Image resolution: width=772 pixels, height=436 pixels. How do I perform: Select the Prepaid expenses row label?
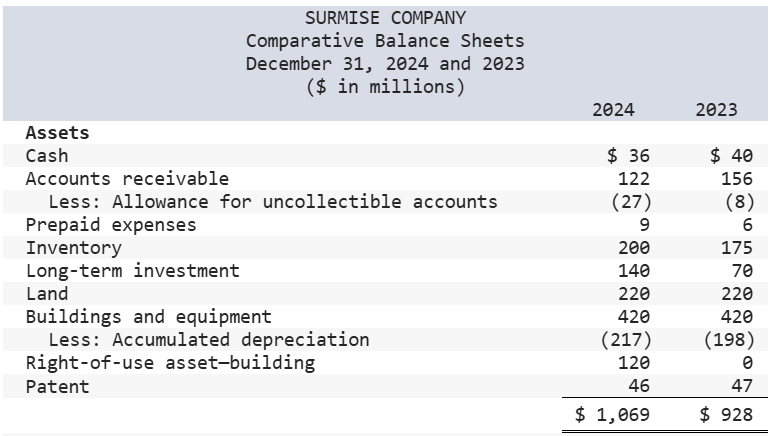click(111, 225)
